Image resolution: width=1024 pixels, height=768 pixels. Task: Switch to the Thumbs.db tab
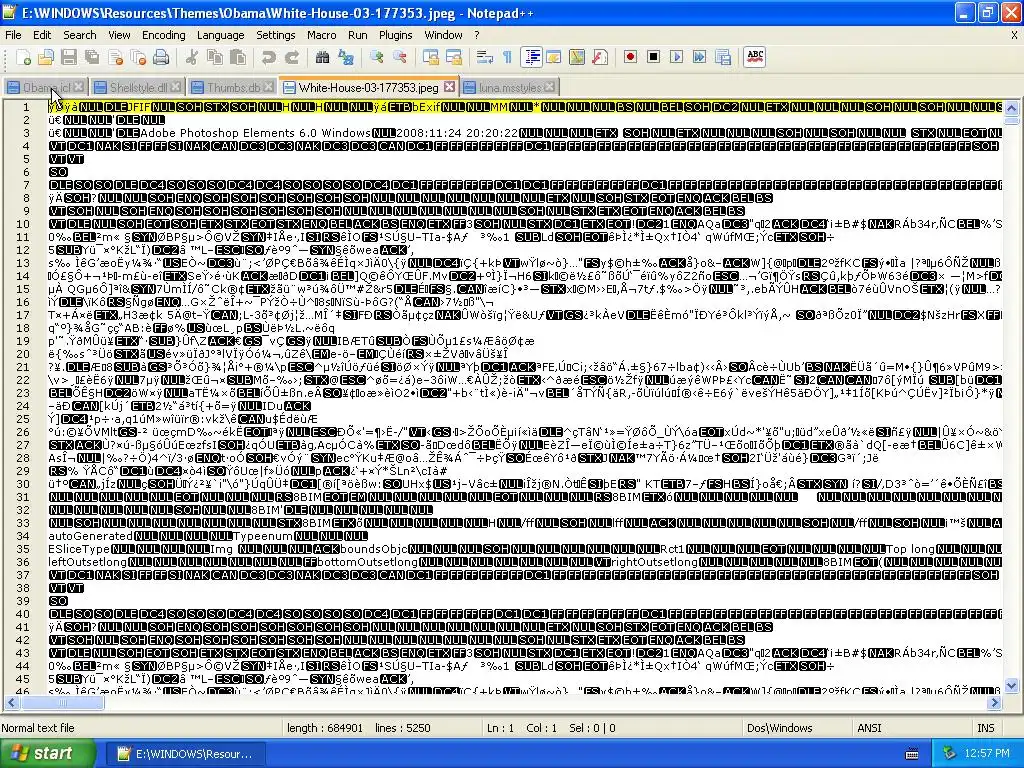coord(233,87)
